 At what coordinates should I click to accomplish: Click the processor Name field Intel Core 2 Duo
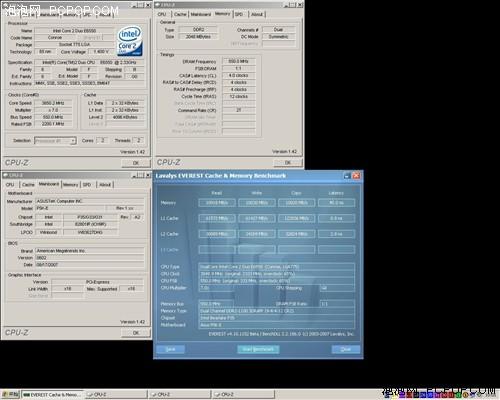click(74, 31)
